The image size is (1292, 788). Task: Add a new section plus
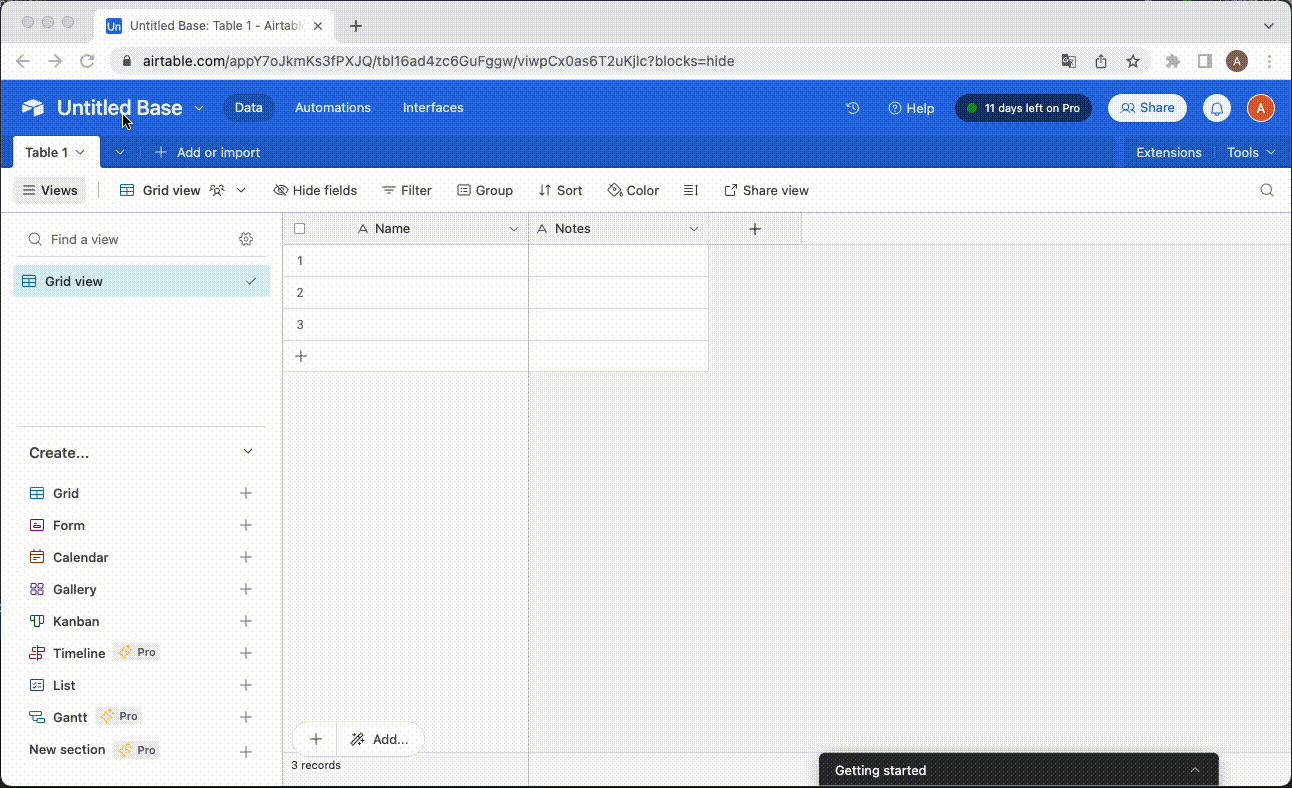(246, 751)
